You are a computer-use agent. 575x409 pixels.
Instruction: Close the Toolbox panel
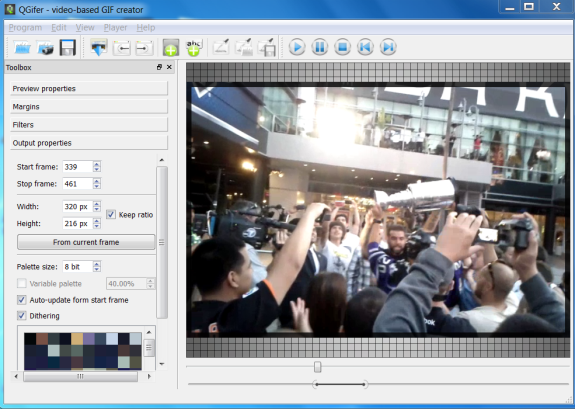click(x=169, y=67)
